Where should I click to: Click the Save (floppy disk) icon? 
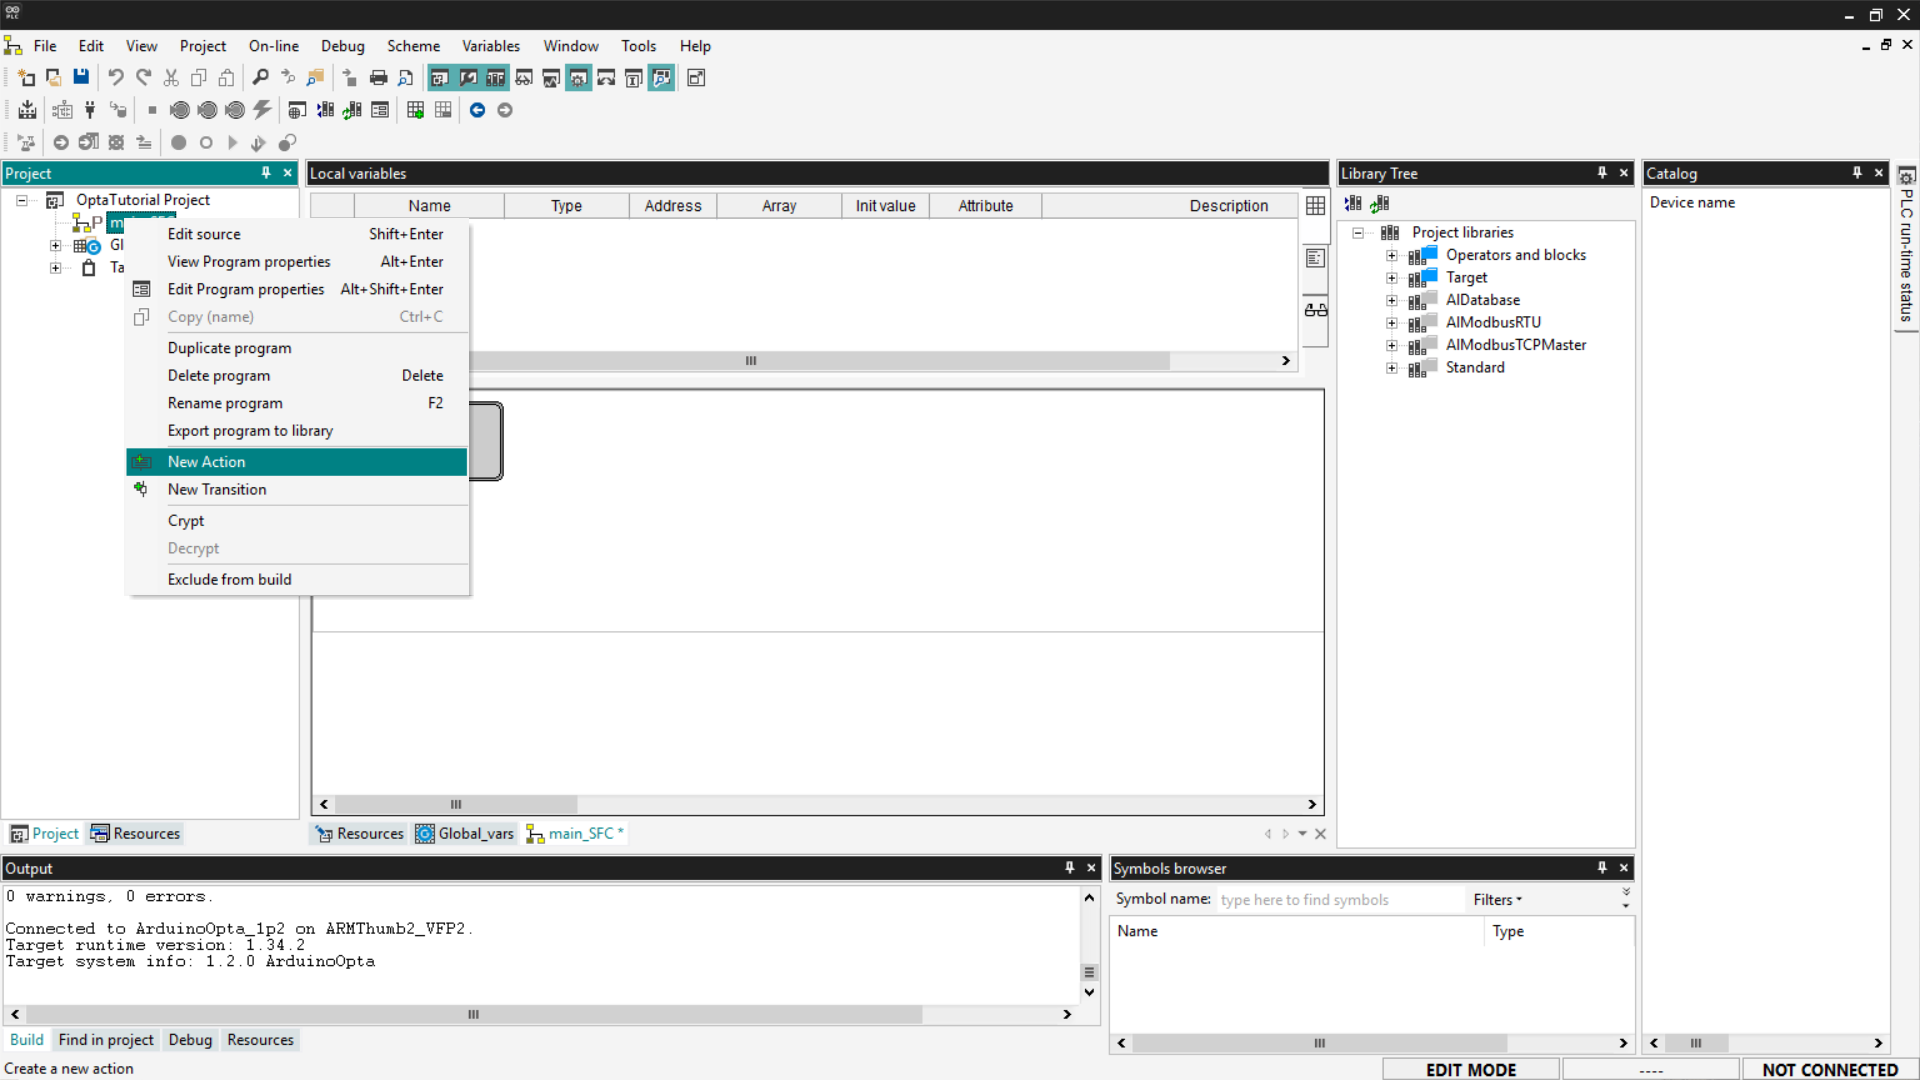[x=81, y=77]
